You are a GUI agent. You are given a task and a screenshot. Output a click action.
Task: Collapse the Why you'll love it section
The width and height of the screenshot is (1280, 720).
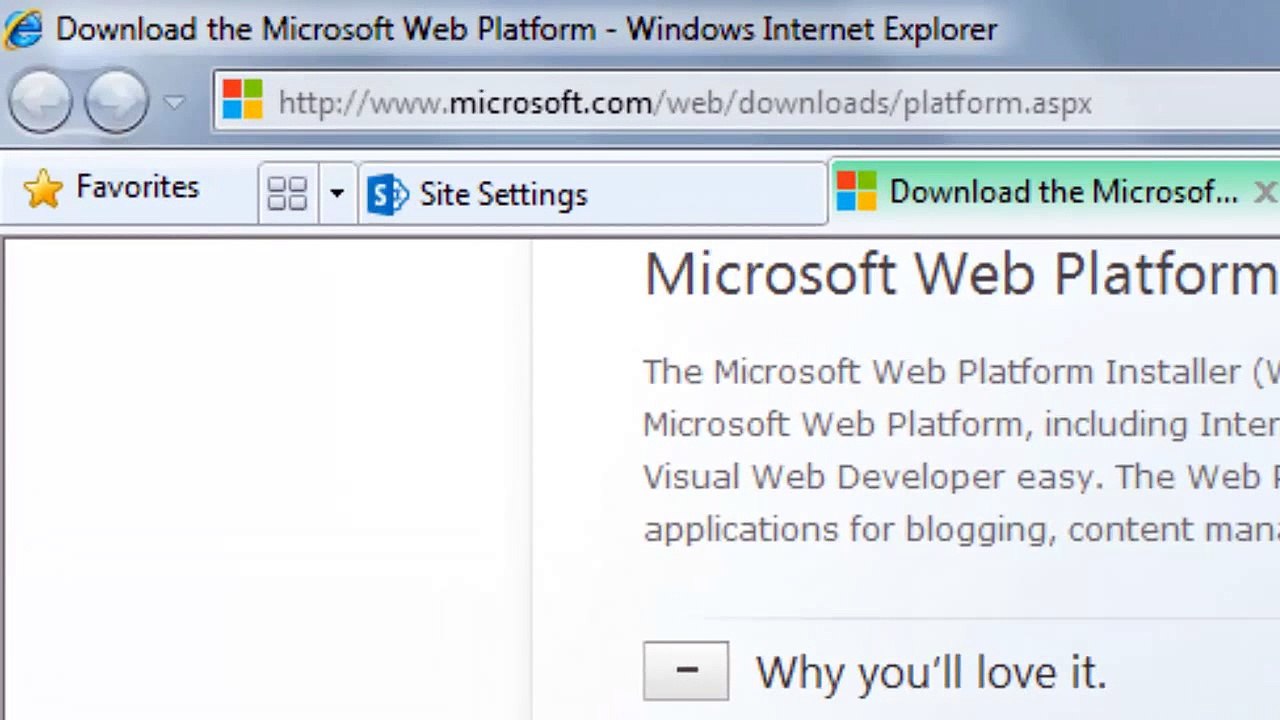click(x=686, y=671)
